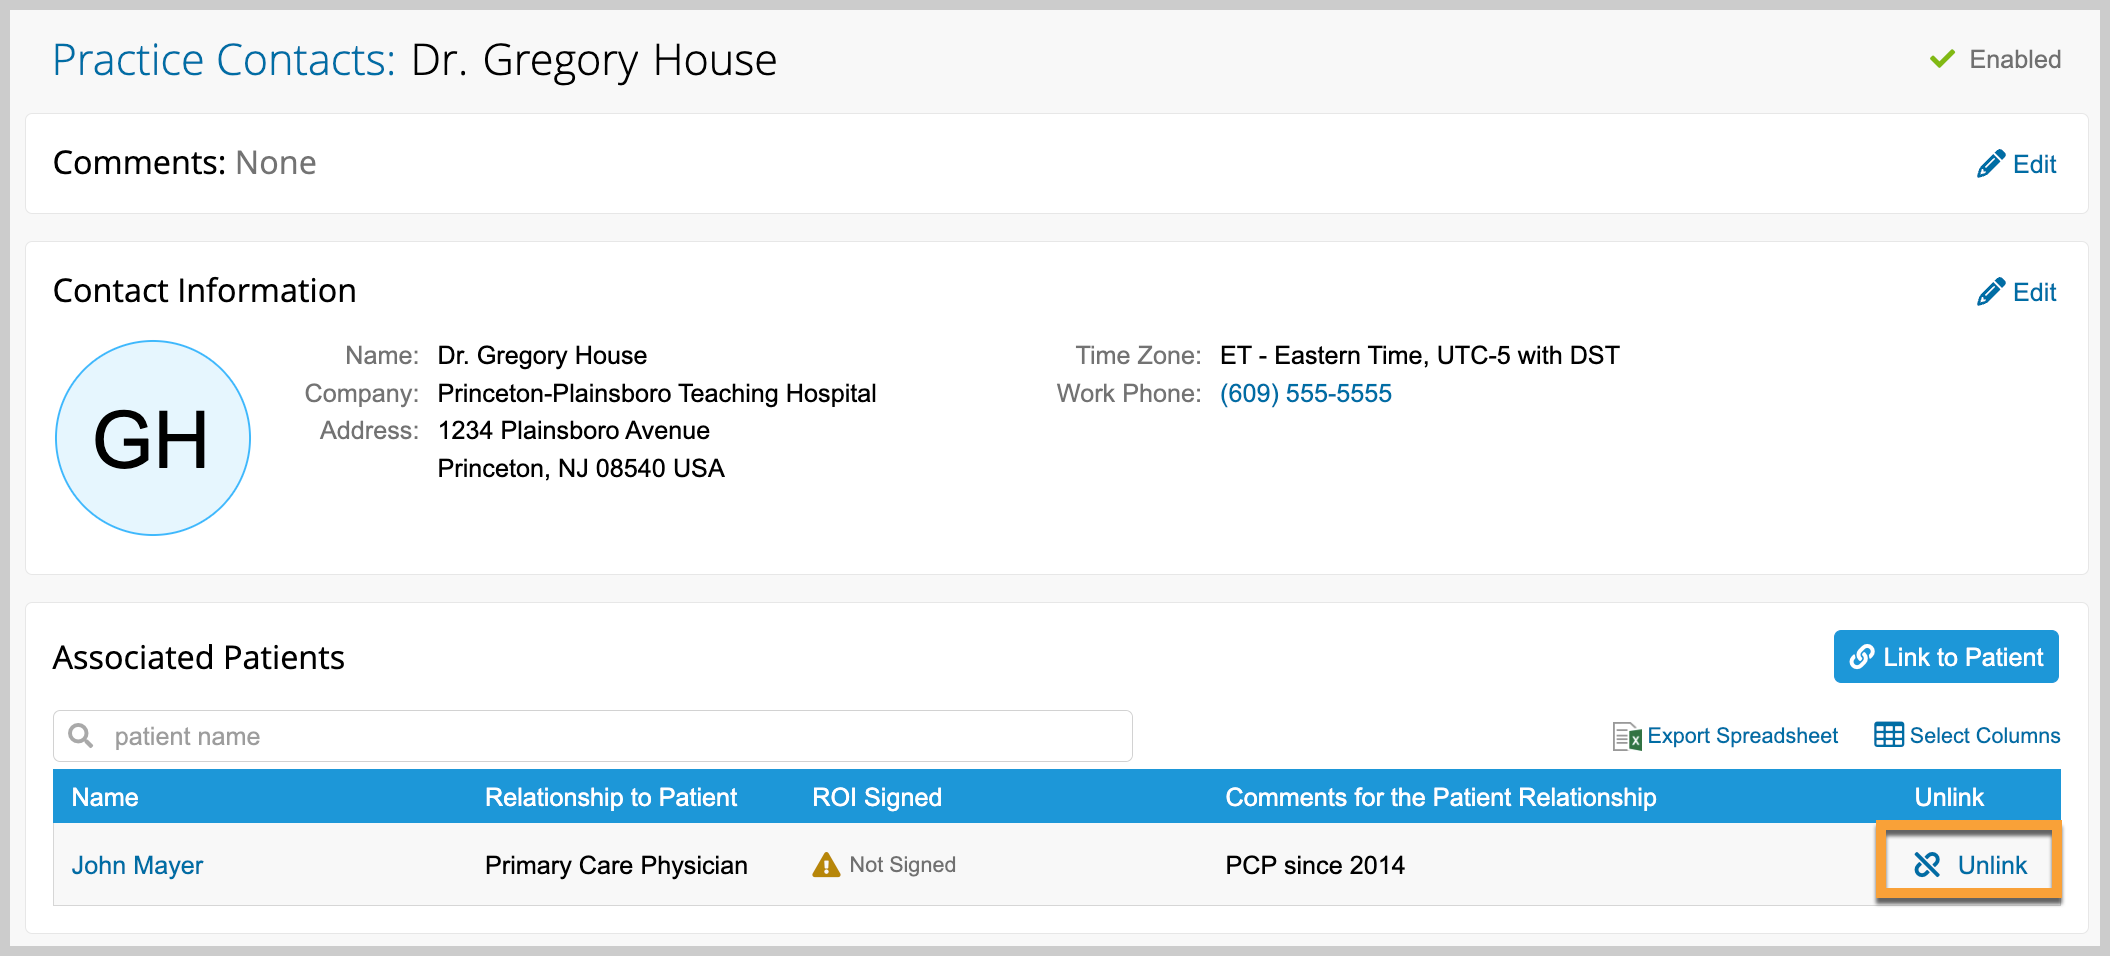Viewport: 2110px width, 956px height.
Task: Click the pencil icon beside Comments Edit
Action: [1990, 164]
